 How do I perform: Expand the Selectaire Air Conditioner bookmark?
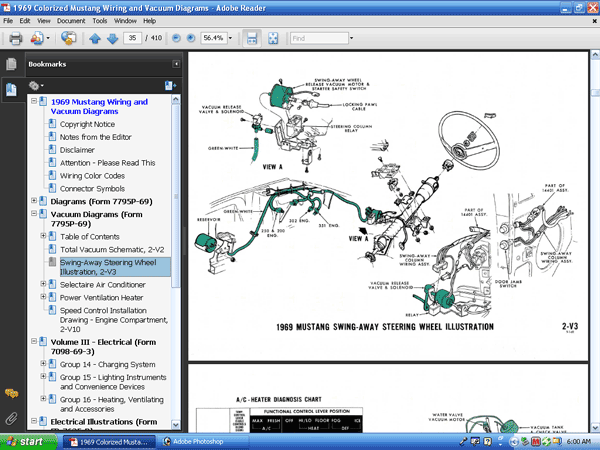43,284
